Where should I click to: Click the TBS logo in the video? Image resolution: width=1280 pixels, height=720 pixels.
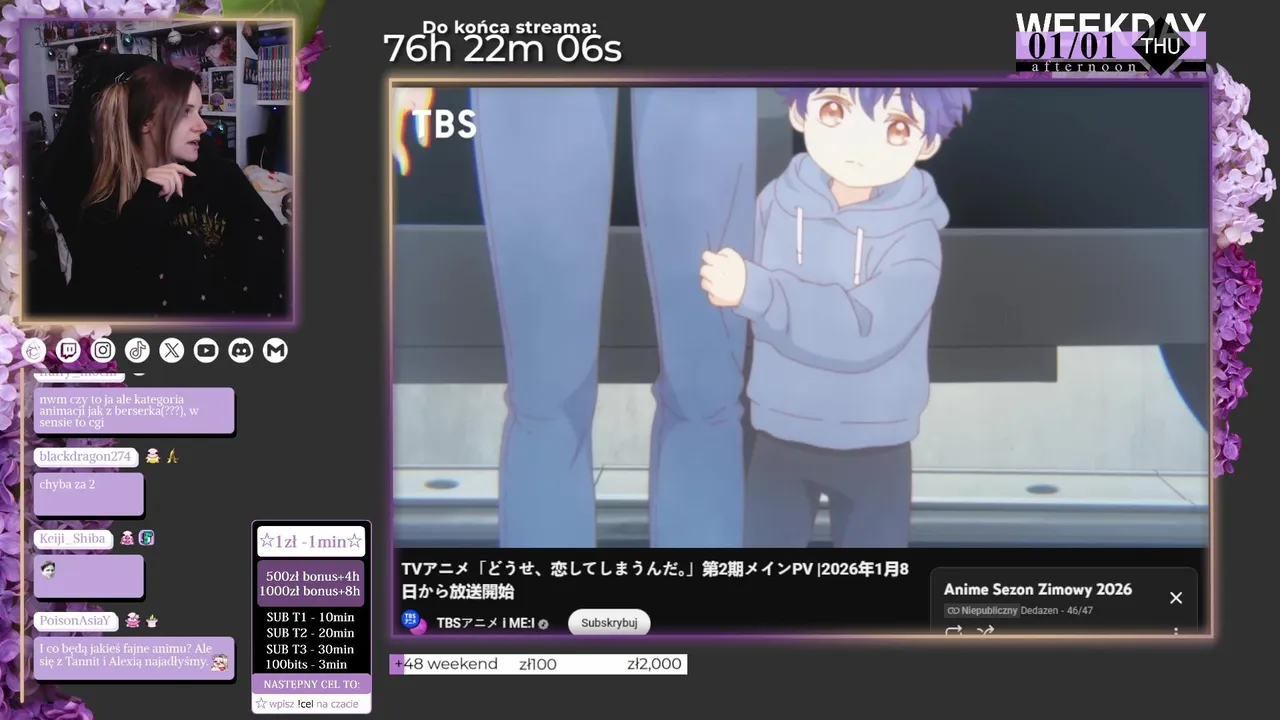[444, 124]
